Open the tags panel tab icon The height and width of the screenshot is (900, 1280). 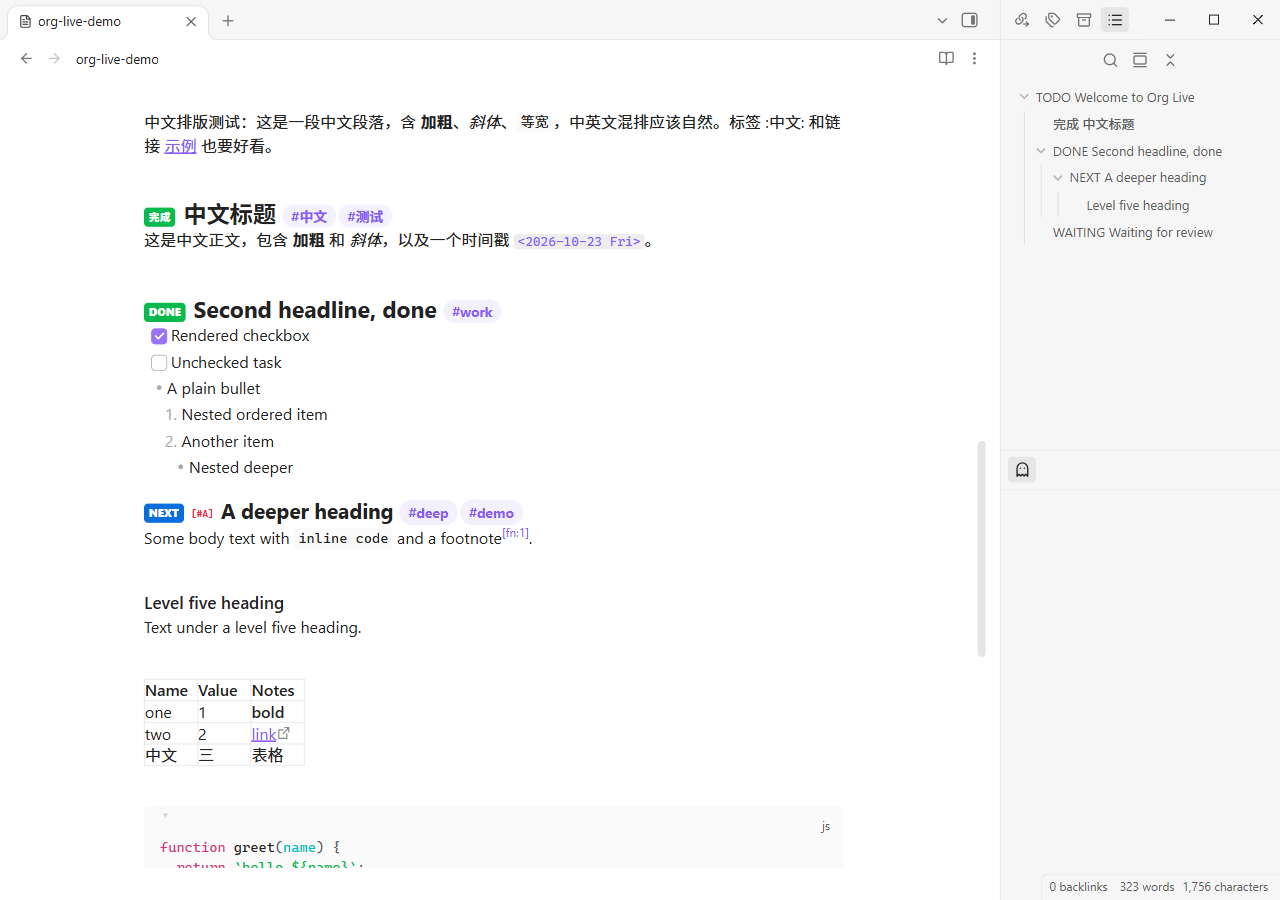pos(1052,20)
